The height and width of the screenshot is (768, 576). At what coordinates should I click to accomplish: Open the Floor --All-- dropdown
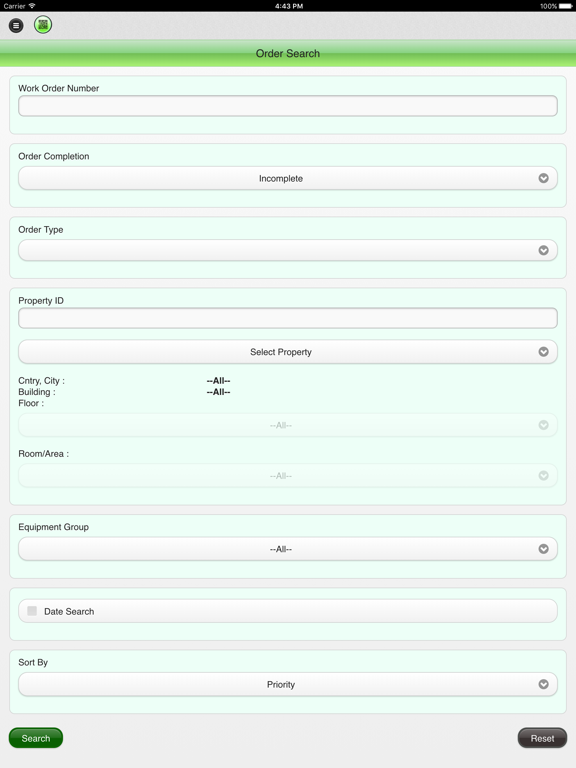click(x=288, y=425)
